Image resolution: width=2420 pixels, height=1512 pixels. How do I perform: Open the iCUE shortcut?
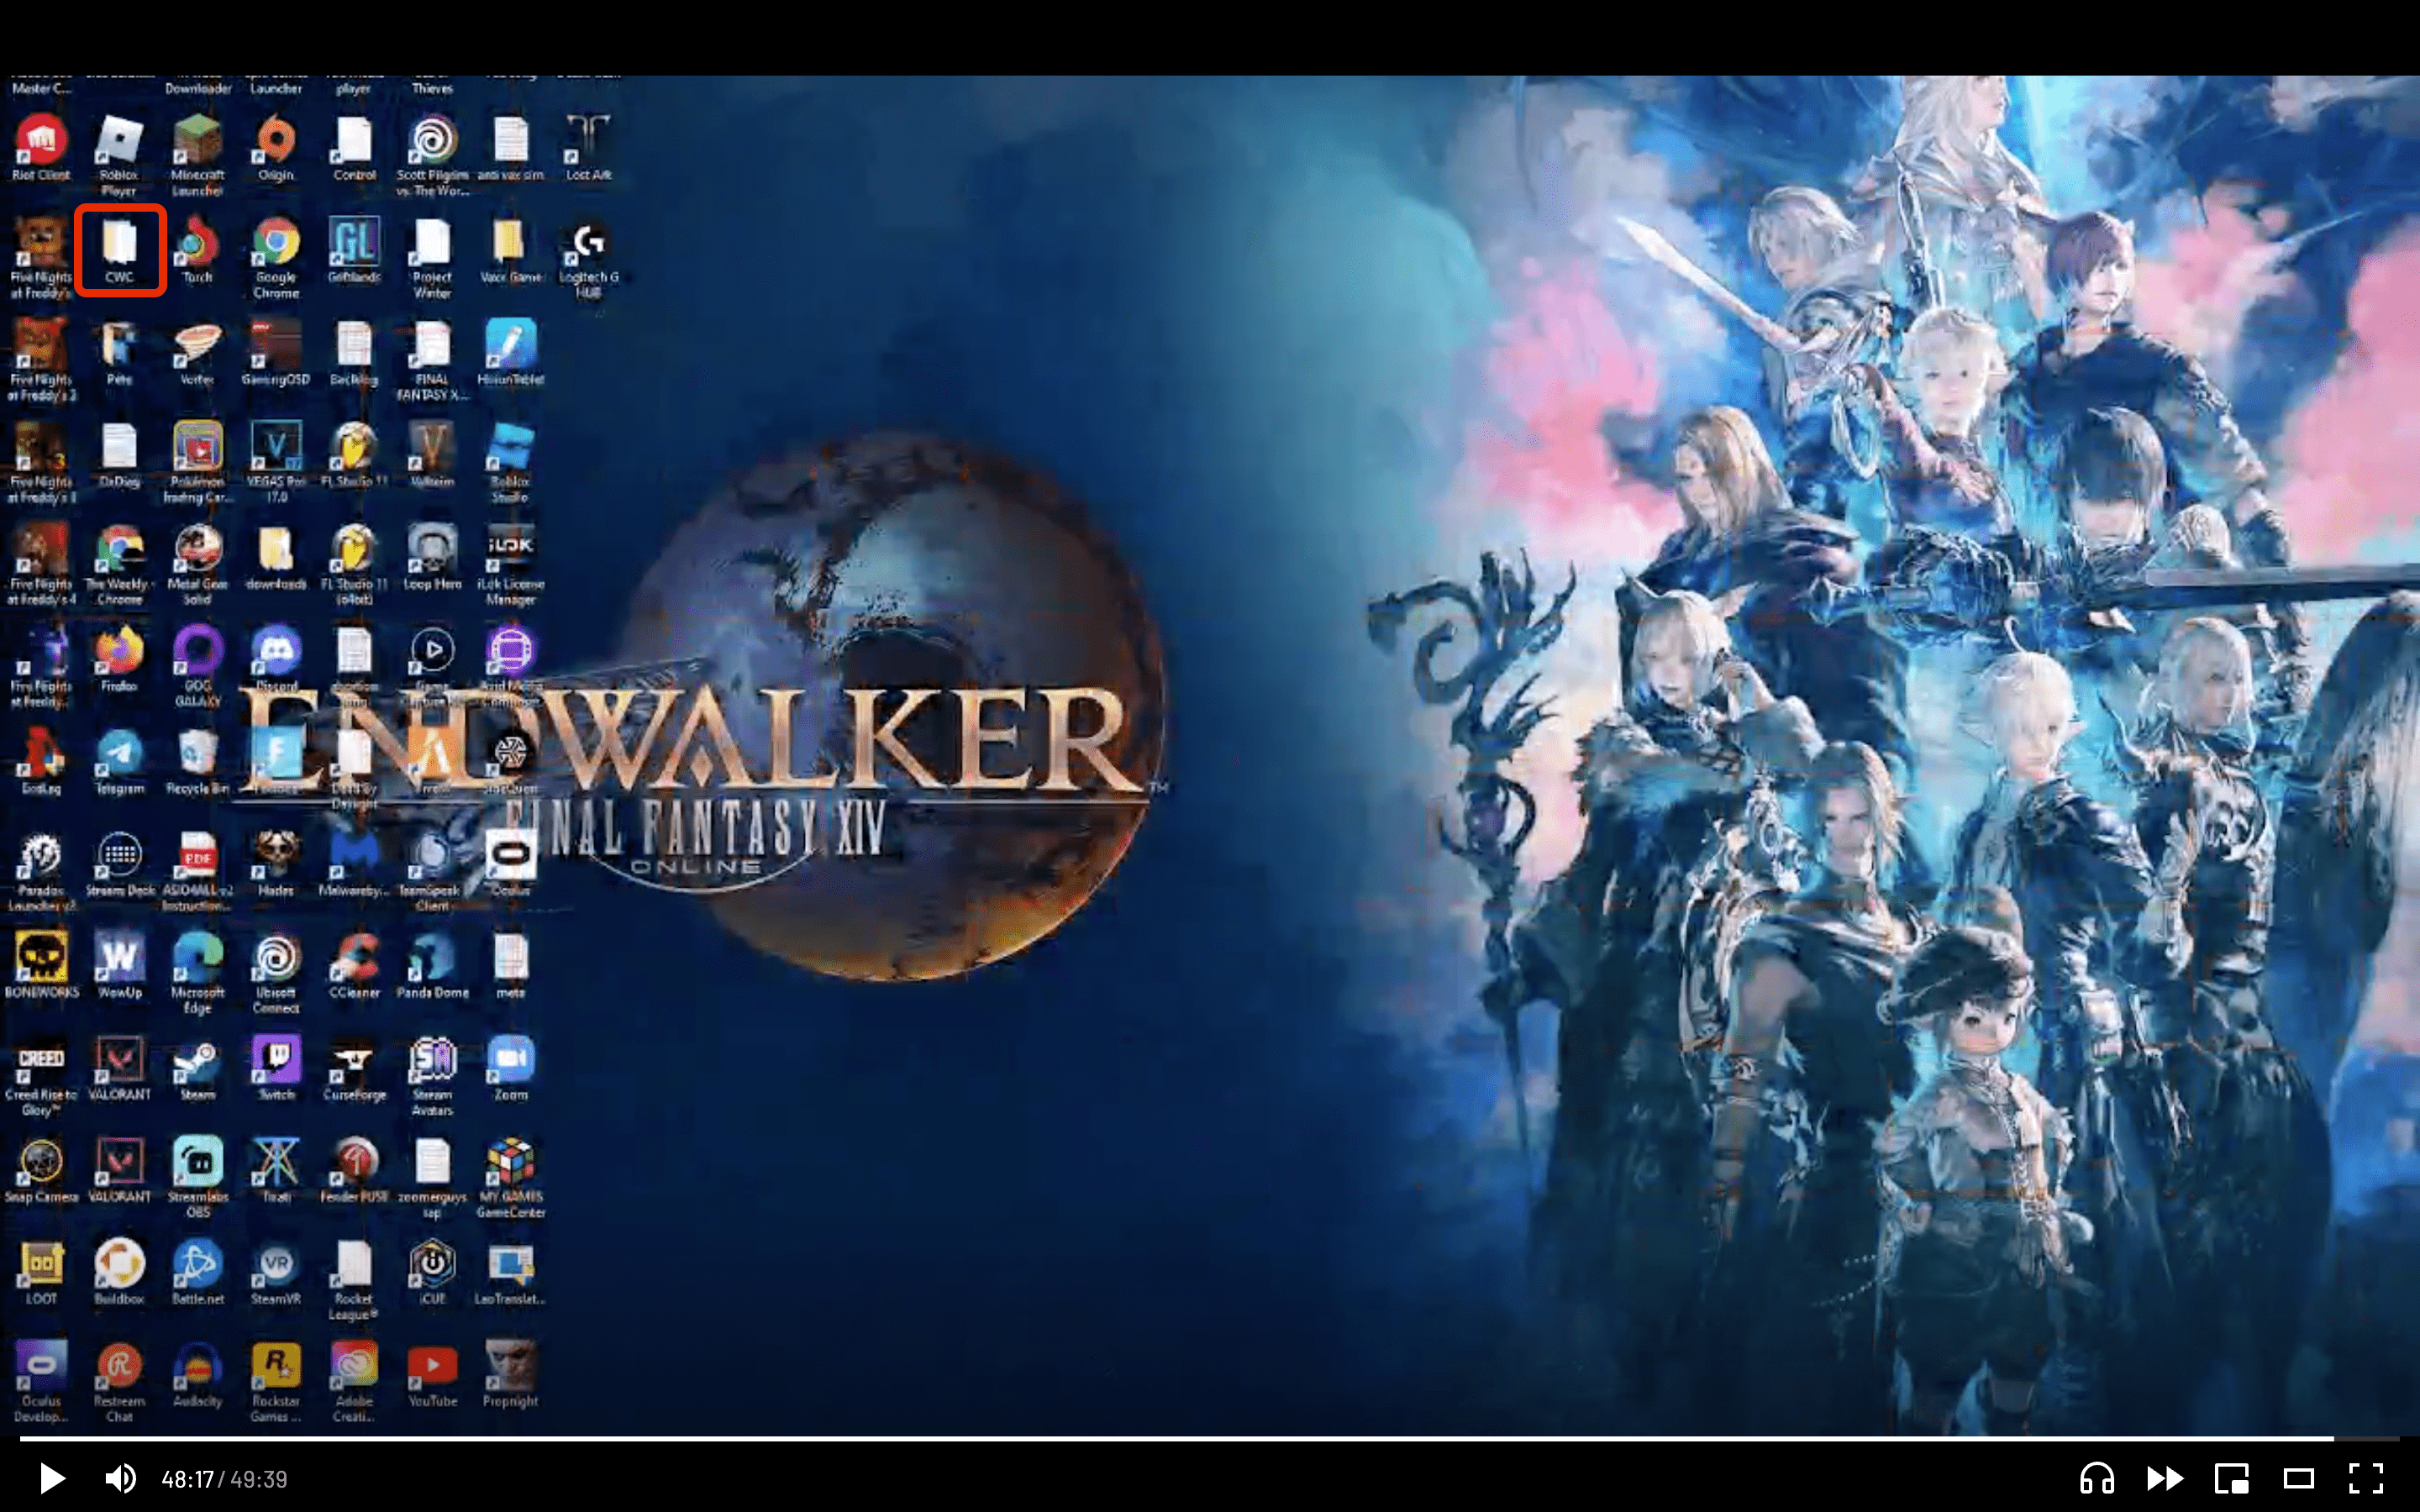[432, 1272]
